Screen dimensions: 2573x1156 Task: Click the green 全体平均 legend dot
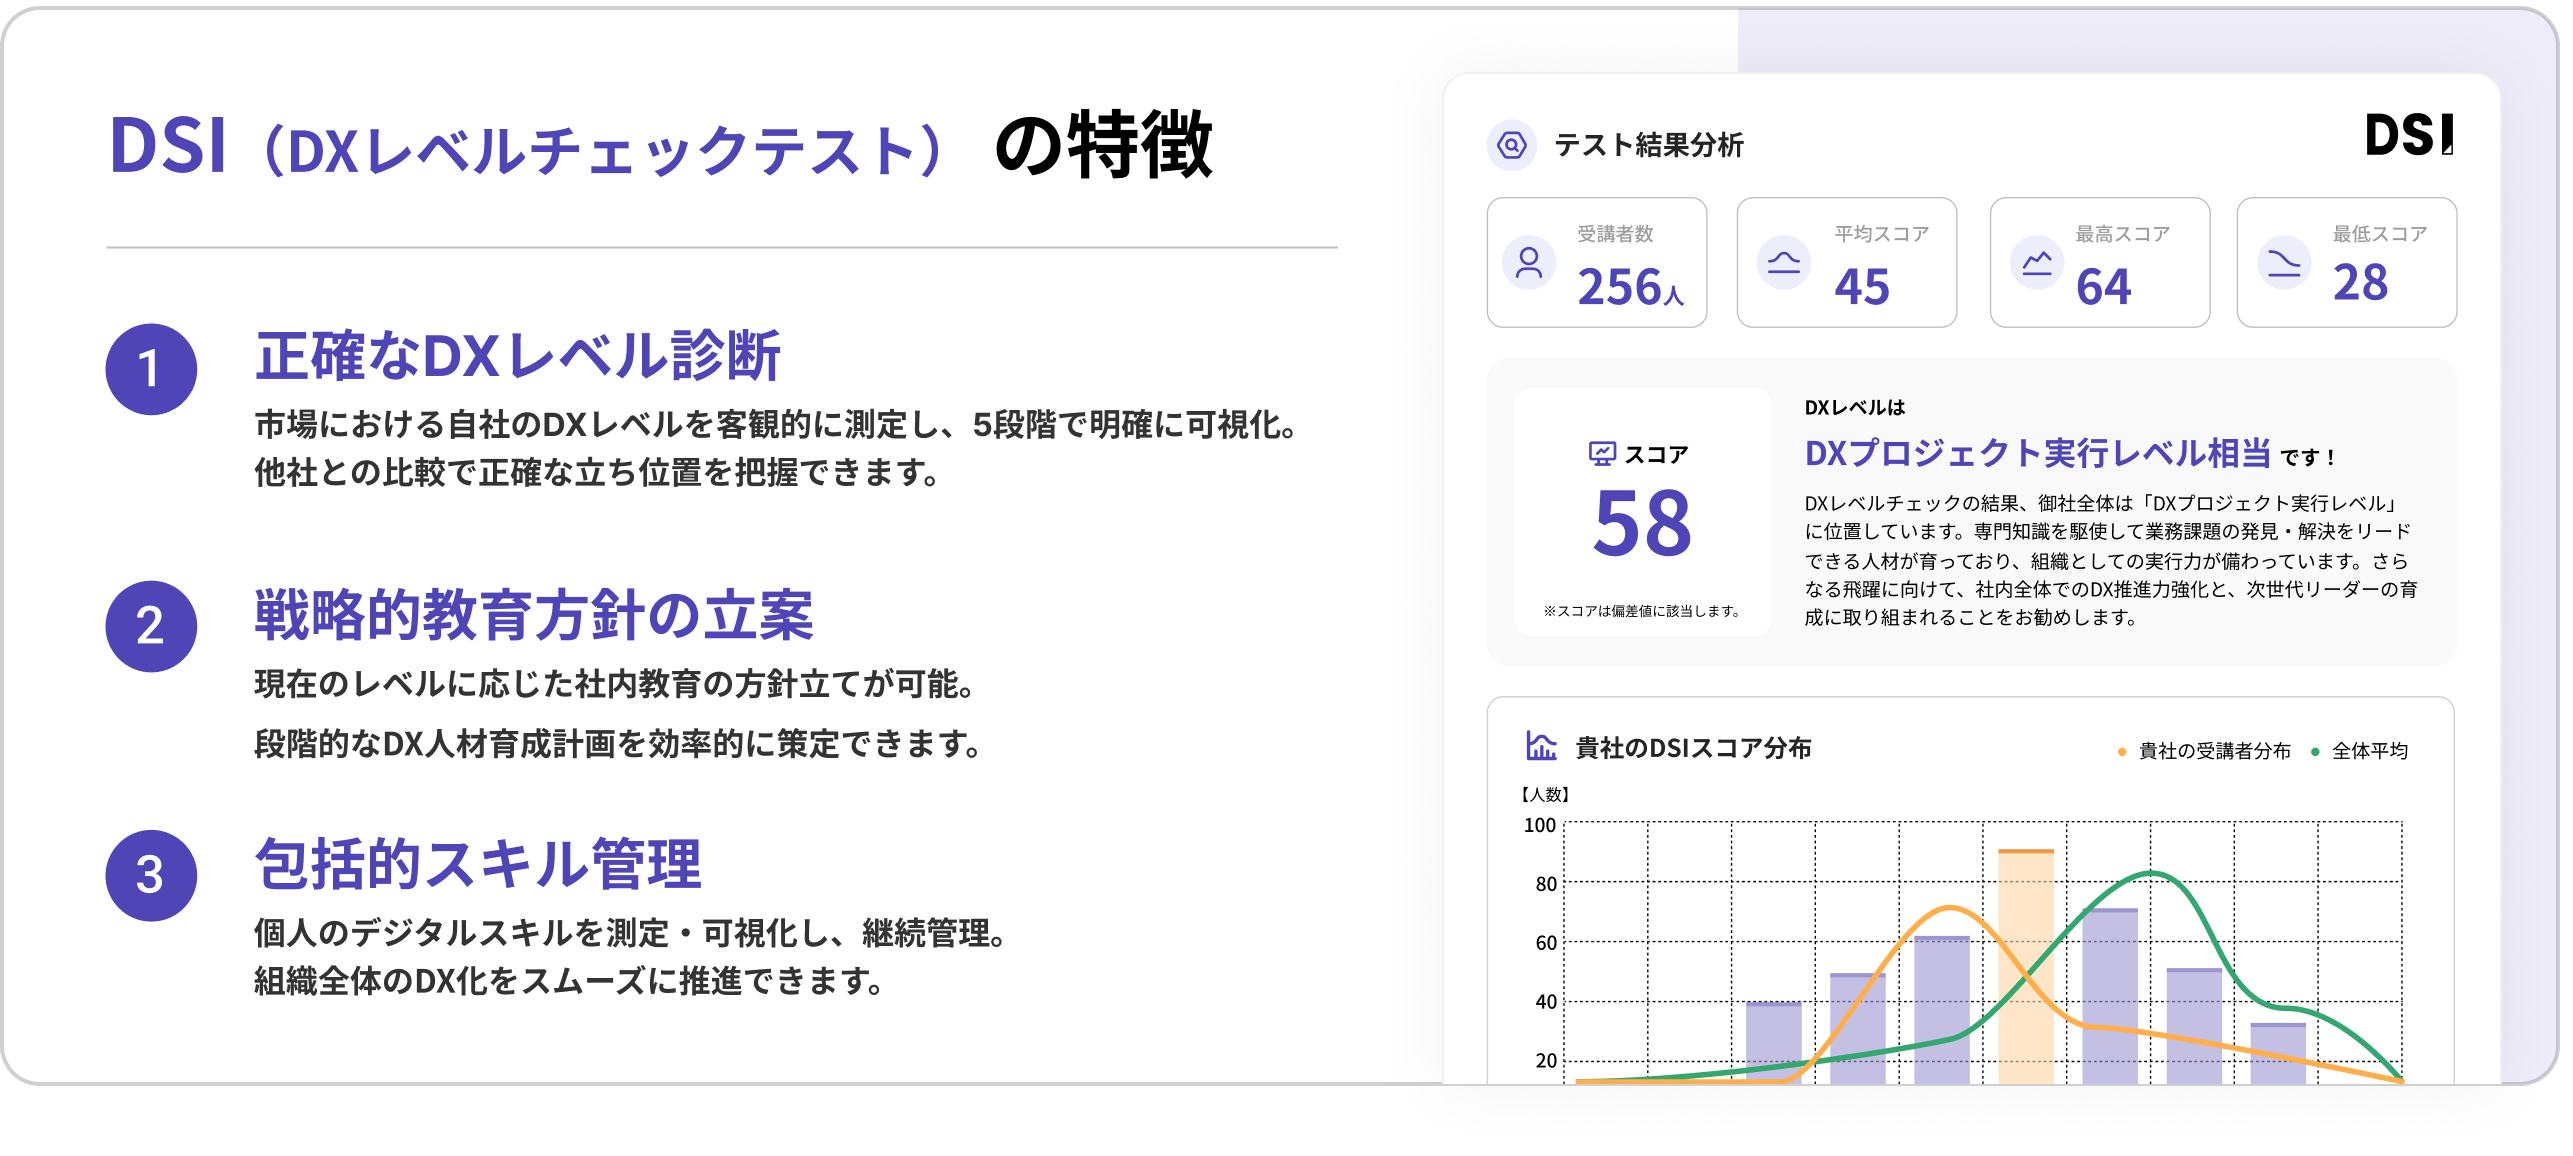point(2315,752)
